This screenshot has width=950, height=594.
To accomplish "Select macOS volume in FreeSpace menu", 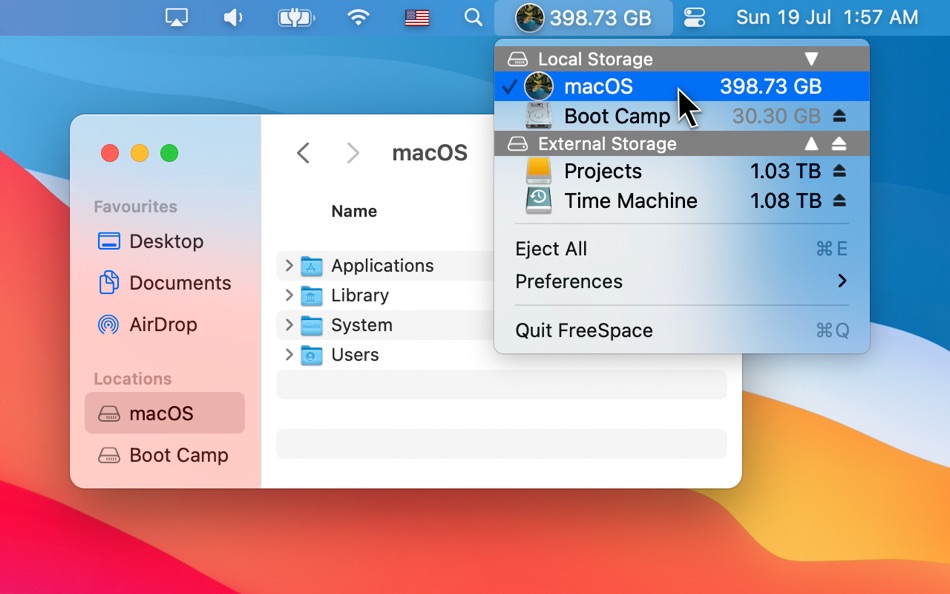I will (x=682, y=87).
